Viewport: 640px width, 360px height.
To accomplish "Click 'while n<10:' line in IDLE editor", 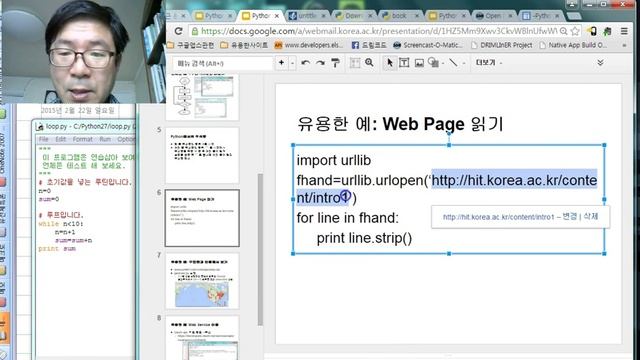I will [61, 224].
